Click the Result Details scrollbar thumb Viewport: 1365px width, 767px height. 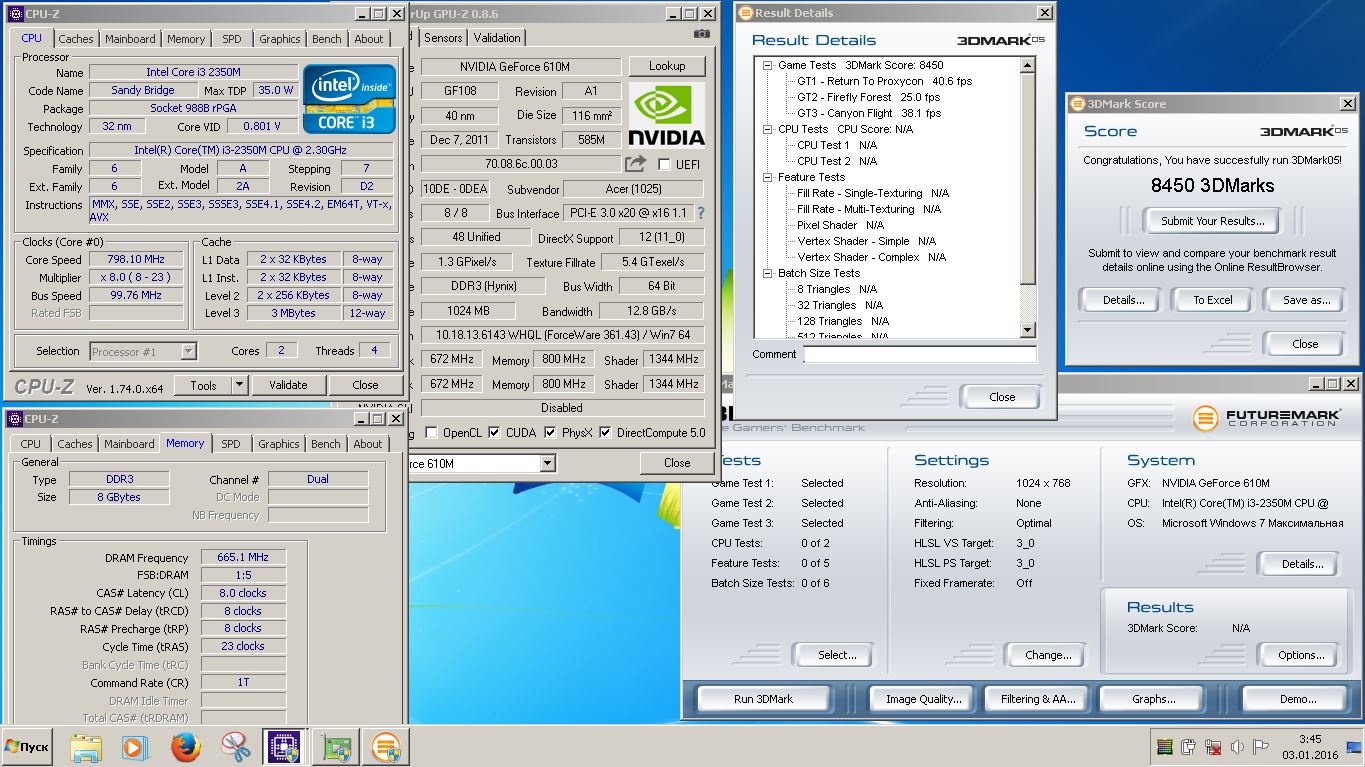click(x=1026, y=179)
